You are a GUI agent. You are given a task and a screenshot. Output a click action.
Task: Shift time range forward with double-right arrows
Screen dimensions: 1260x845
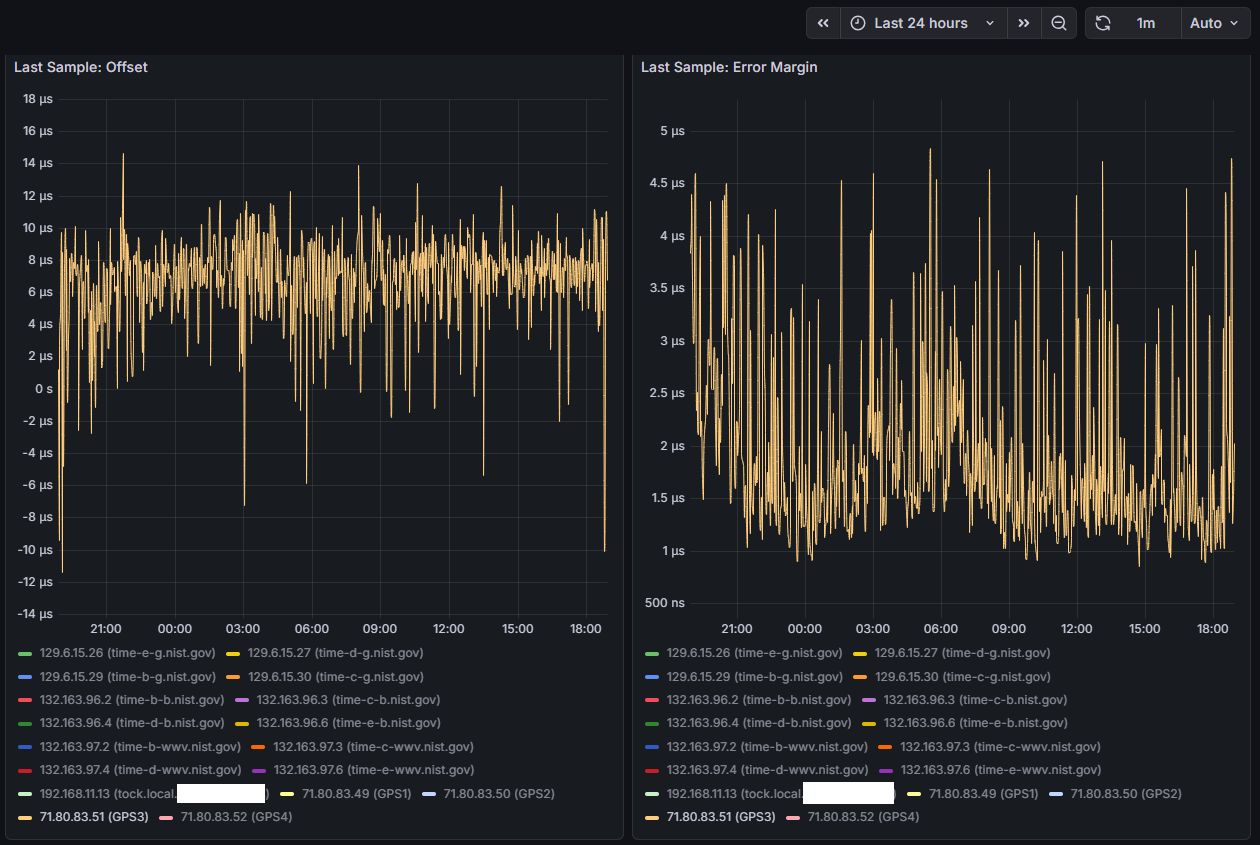pos(1024,23)
